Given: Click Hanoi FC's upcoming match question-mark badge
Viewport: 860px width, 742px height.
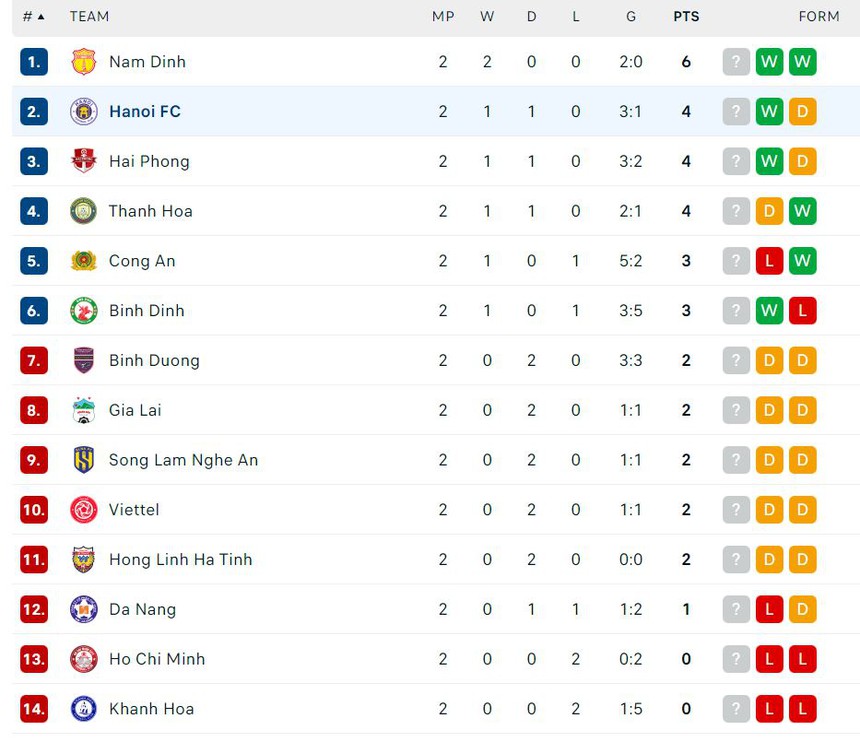Looking at the screenshot, I should 736,111.
